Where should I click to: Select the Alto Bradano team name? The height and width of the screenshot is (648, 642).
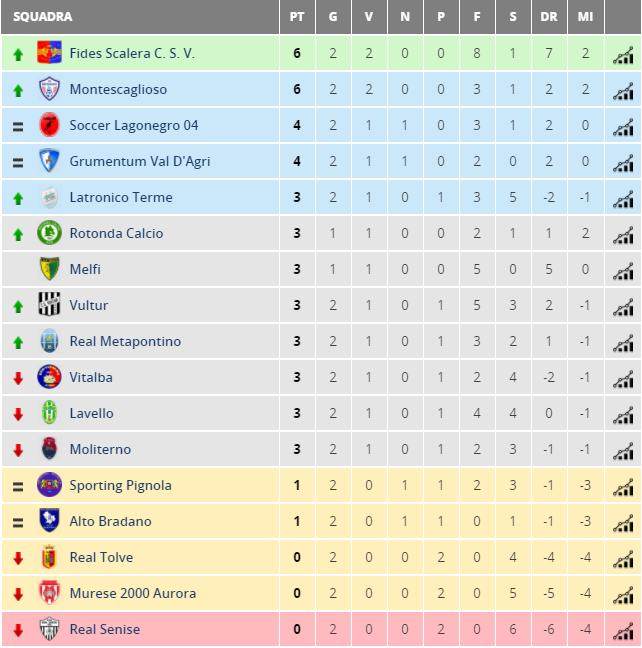110,521
